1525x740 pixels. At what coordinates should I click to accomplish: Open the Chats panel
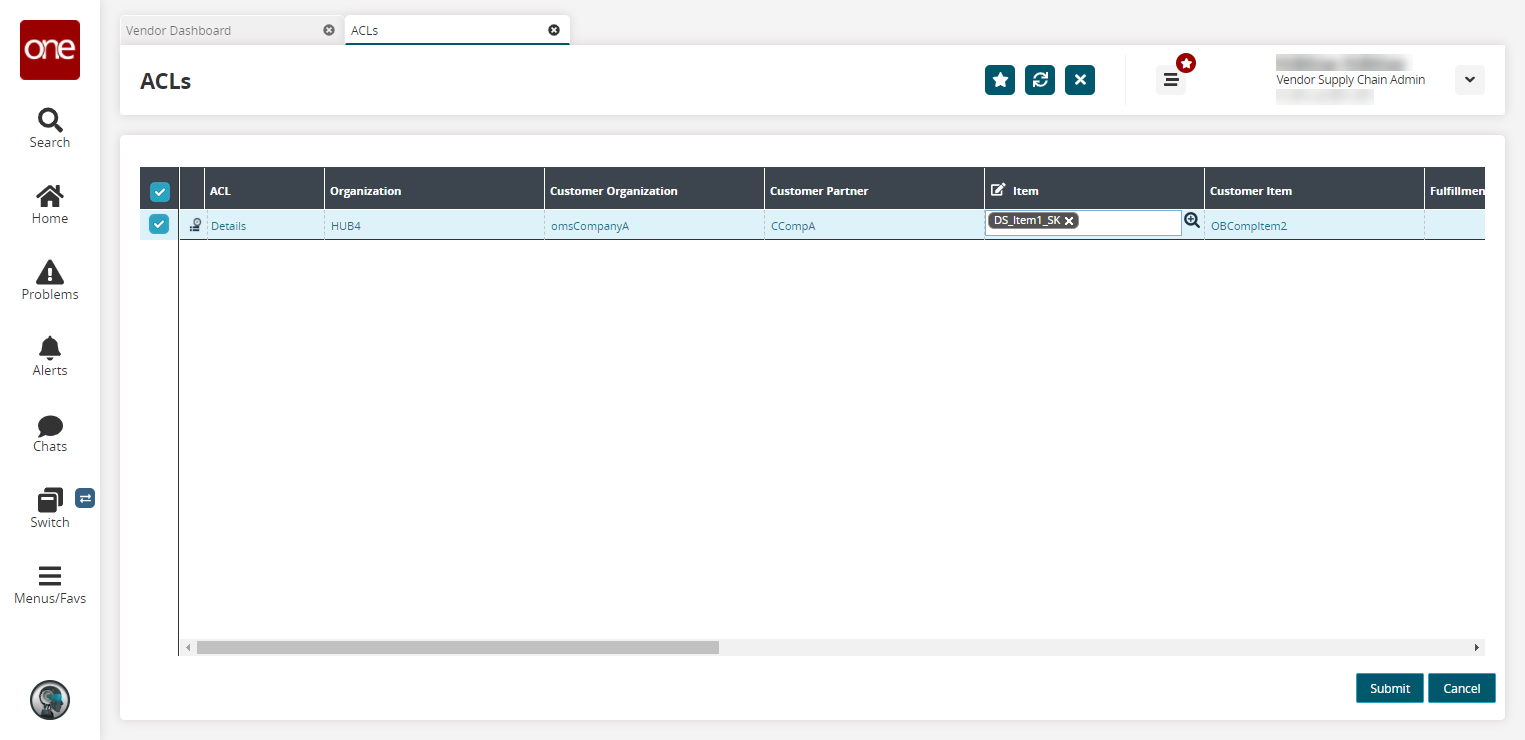coord(50,433)
